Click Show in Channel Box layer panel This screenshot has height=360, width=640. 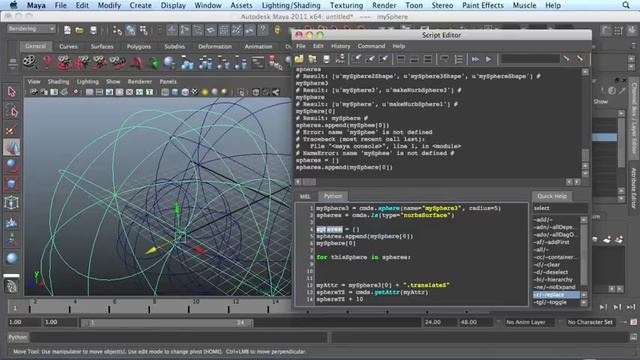click(x=600, y=102)
